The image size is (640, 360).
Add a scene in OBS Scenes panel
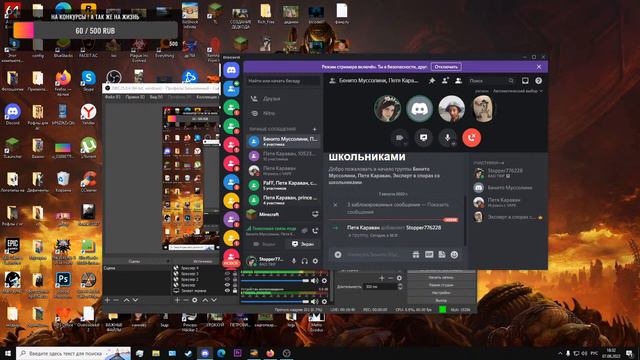[107, 300]
